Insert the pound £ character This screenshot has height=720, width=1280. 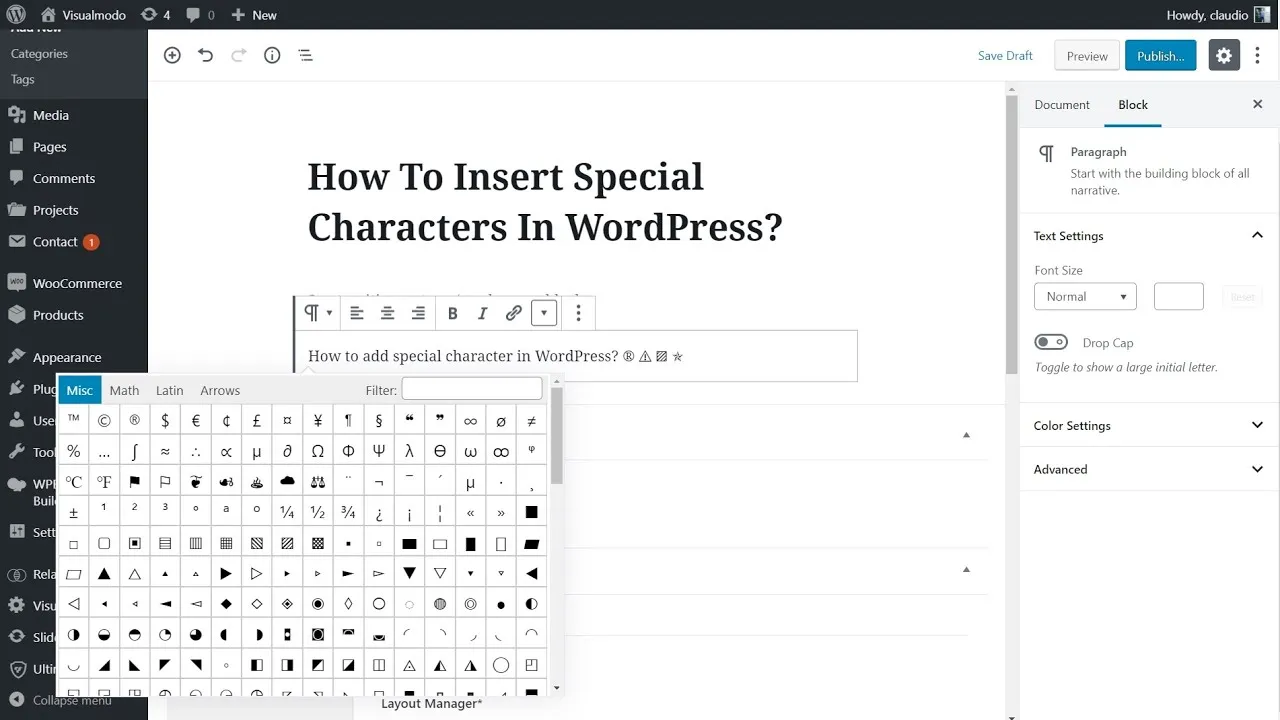[x=257, y=421]
